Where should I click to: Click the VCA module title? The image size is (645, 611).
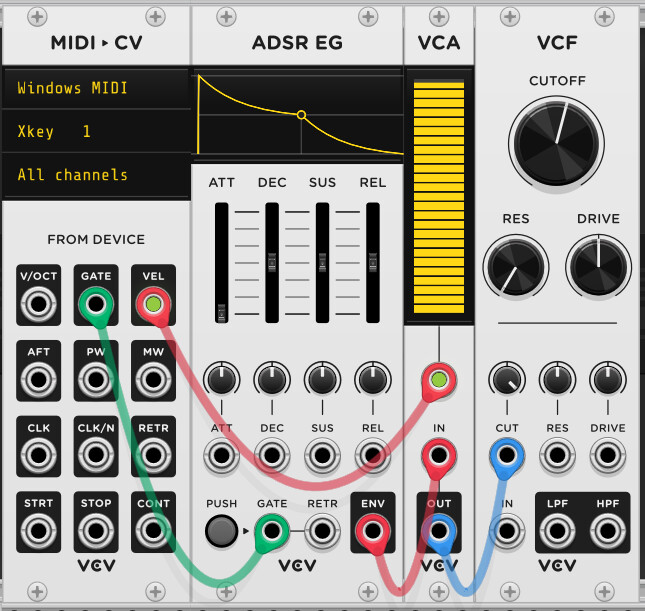(439, 43)
